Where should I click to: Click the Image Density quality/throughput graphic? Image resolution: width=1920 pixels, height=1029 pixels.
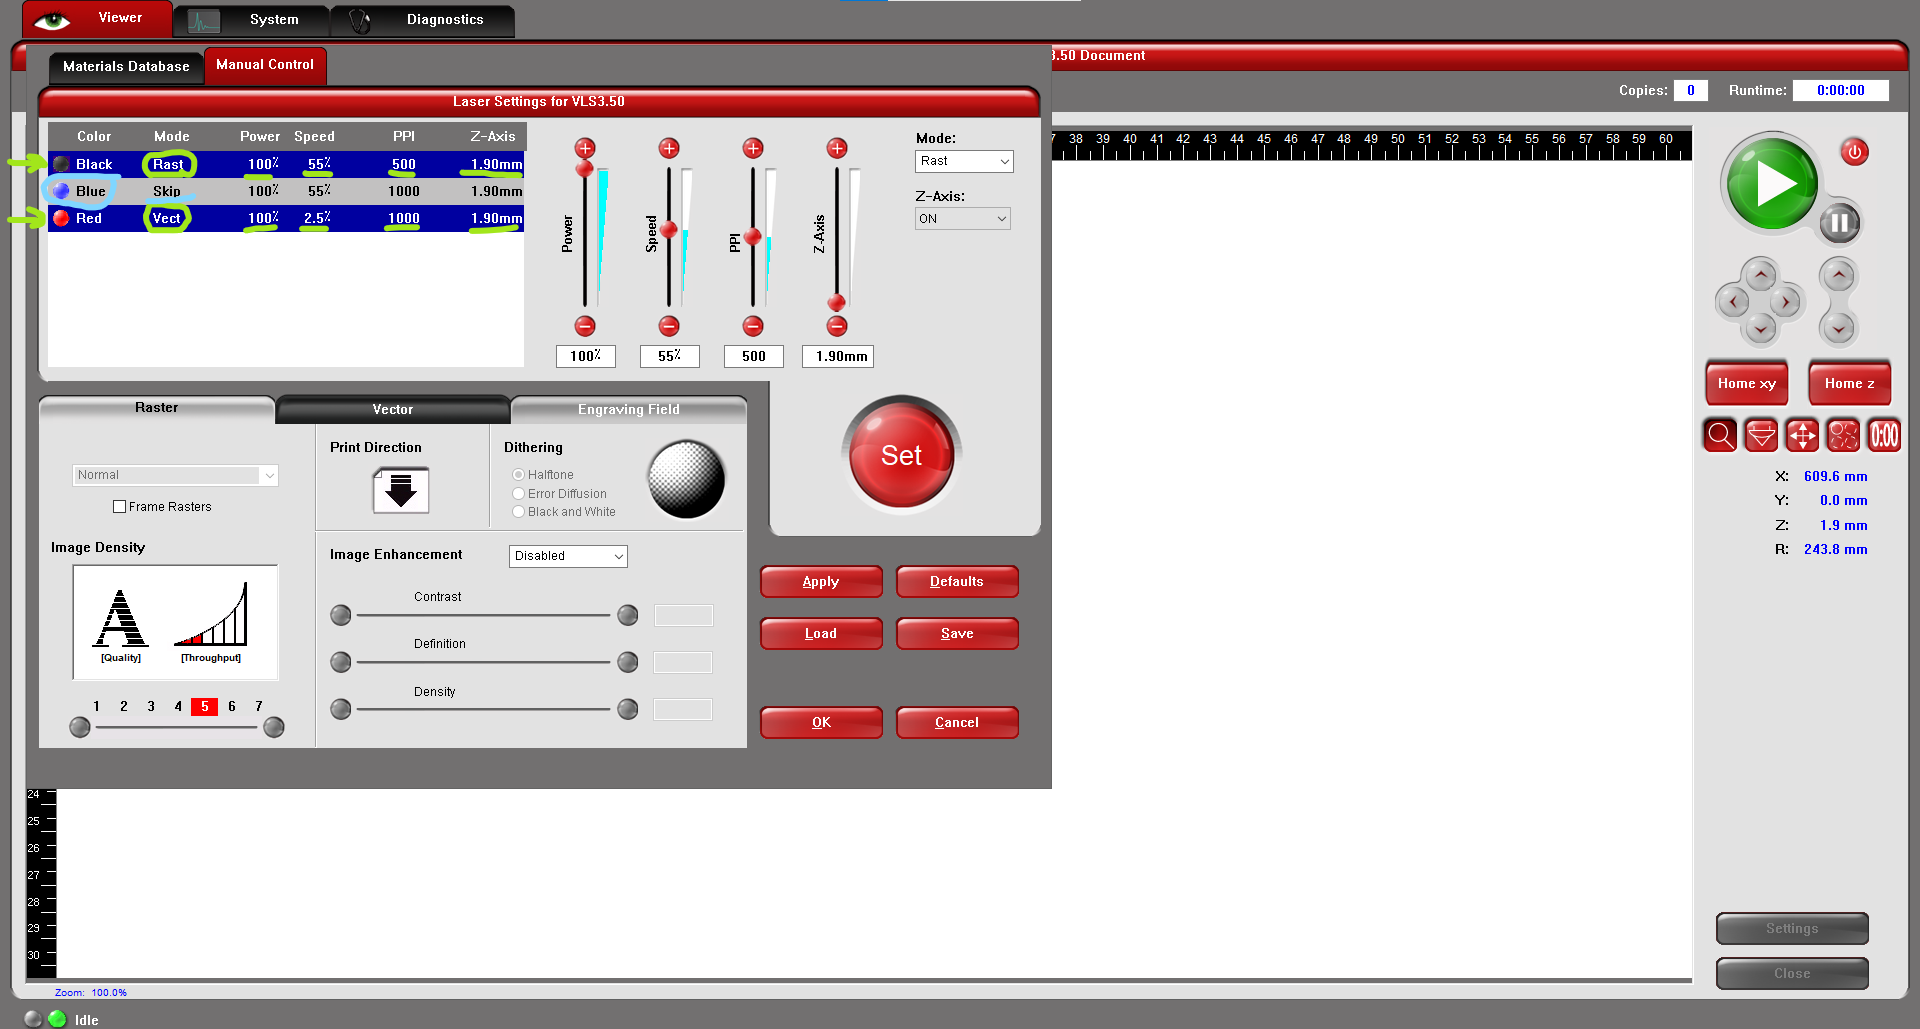click(x=175, y=622)
